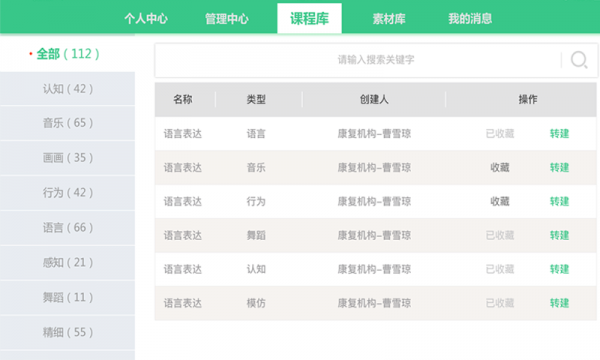600x360 pixels.
Task: Toggle 收藏 for the 行为 type row
Action: (x=500, y=201)
